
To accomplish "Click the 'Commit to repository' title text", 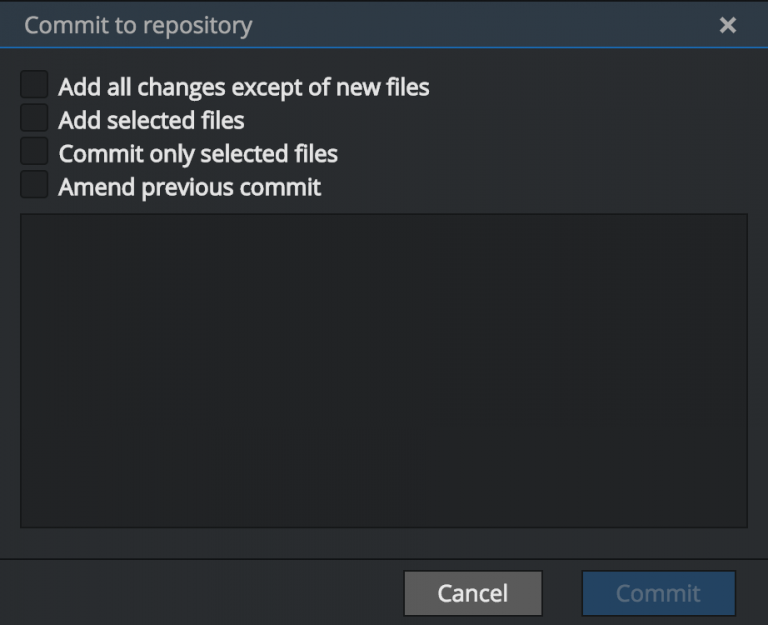I will coord(138,25).
